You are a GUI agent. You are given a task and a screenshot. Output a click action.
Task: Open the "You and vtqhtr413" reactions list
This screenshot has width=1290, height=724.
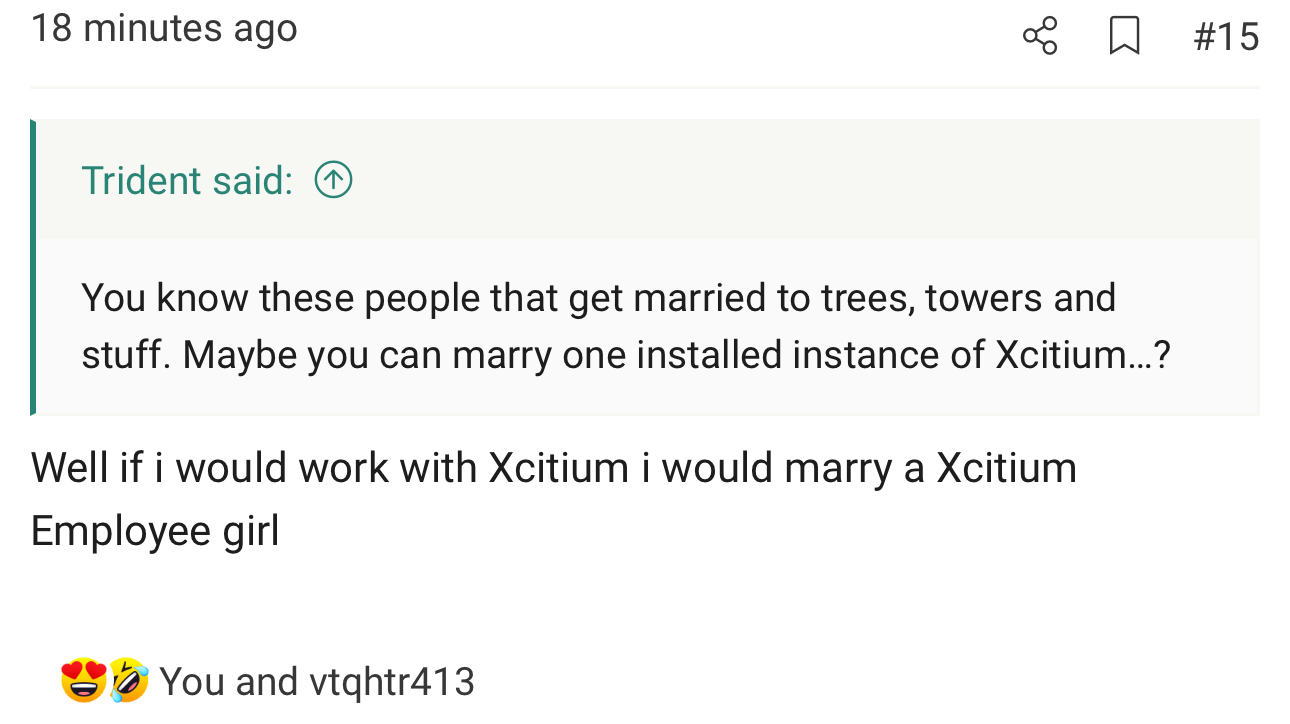coord(316,682)
